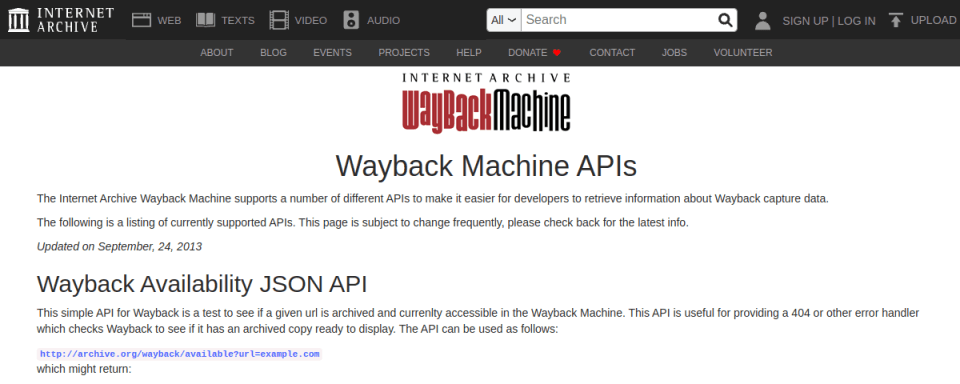Screen dimensions: 960x384
Task: Go to the ABOUT page
Action: [x=217, y=53]
